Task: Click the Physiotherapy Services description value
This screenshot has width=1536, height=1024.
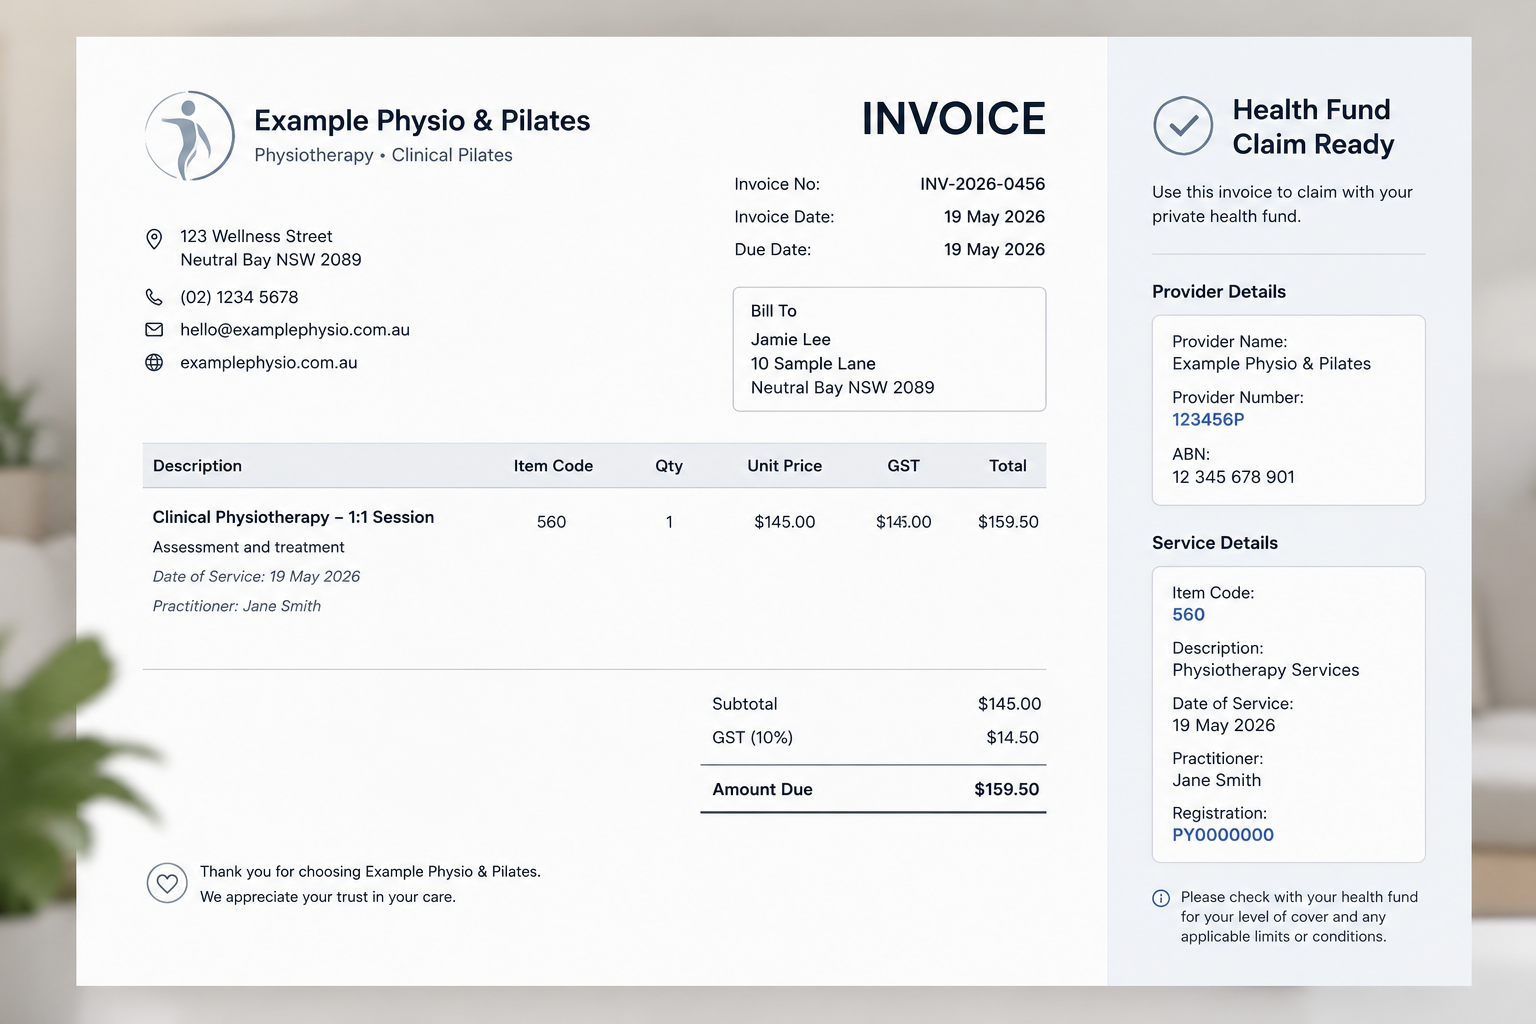Action: [x=1266, y=670]
